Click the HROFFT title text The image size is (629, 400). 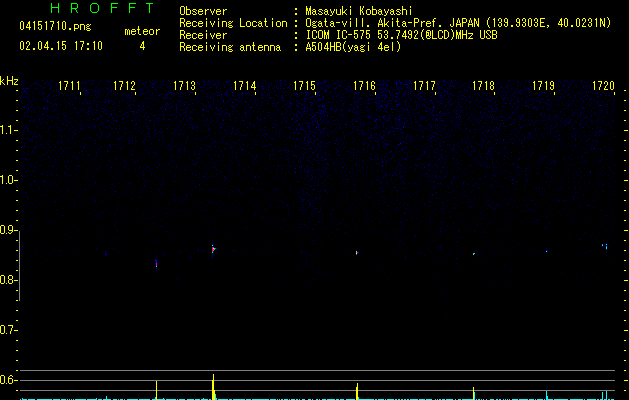click(x=102, y=8)
